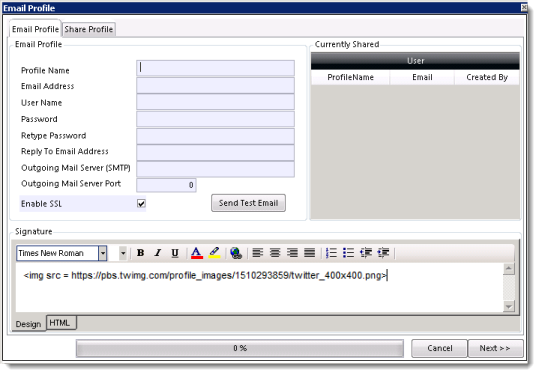Switch signature editor to HTML tab

click(x=60, y=323)
